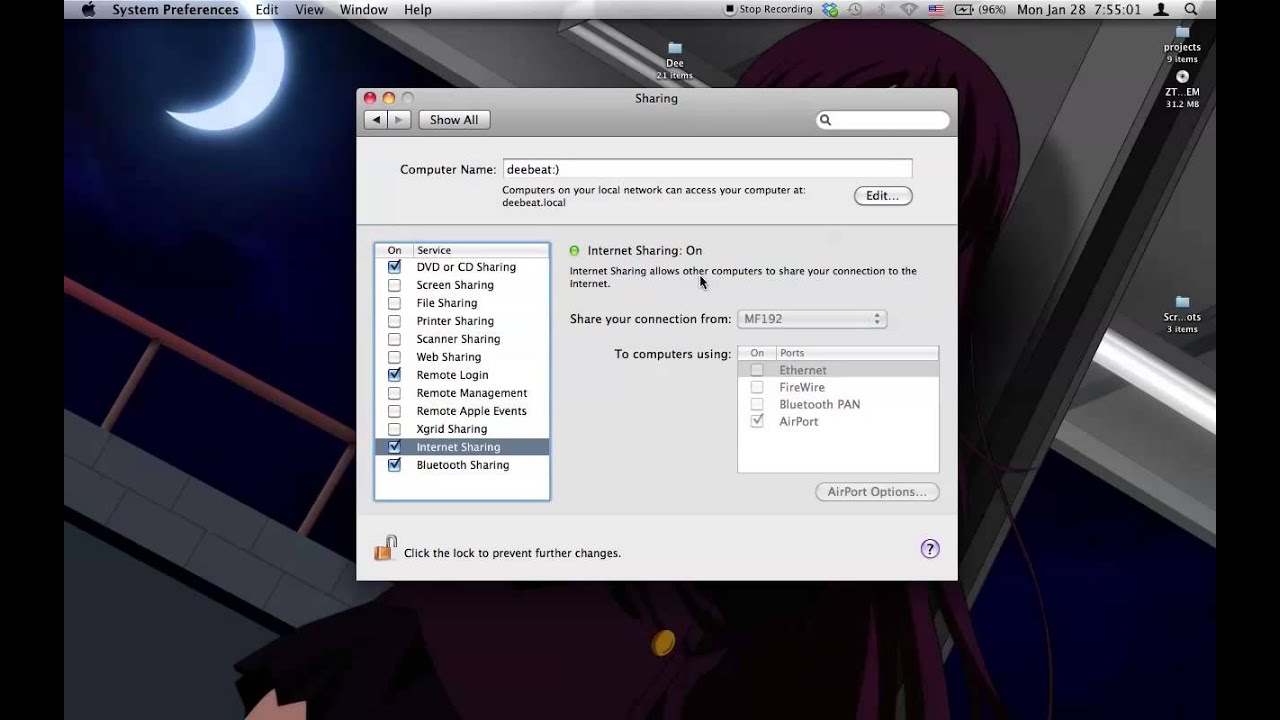Open the AirPort Wi-Fi status menu
The width and height of the screenshot is (1280, 720).
908,10
